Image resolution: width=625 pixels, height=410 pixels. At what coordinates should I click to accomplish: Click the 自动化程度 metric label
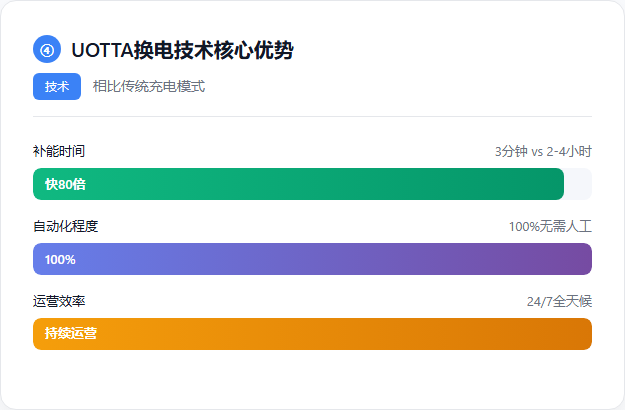65,226
